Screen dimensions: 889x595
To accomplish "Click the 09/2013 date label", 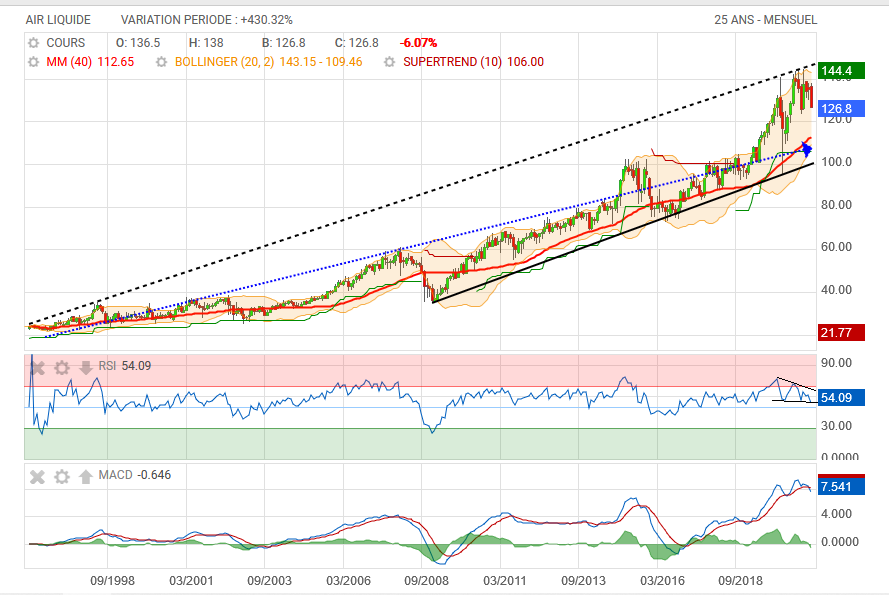I will (x=583, y=581).
